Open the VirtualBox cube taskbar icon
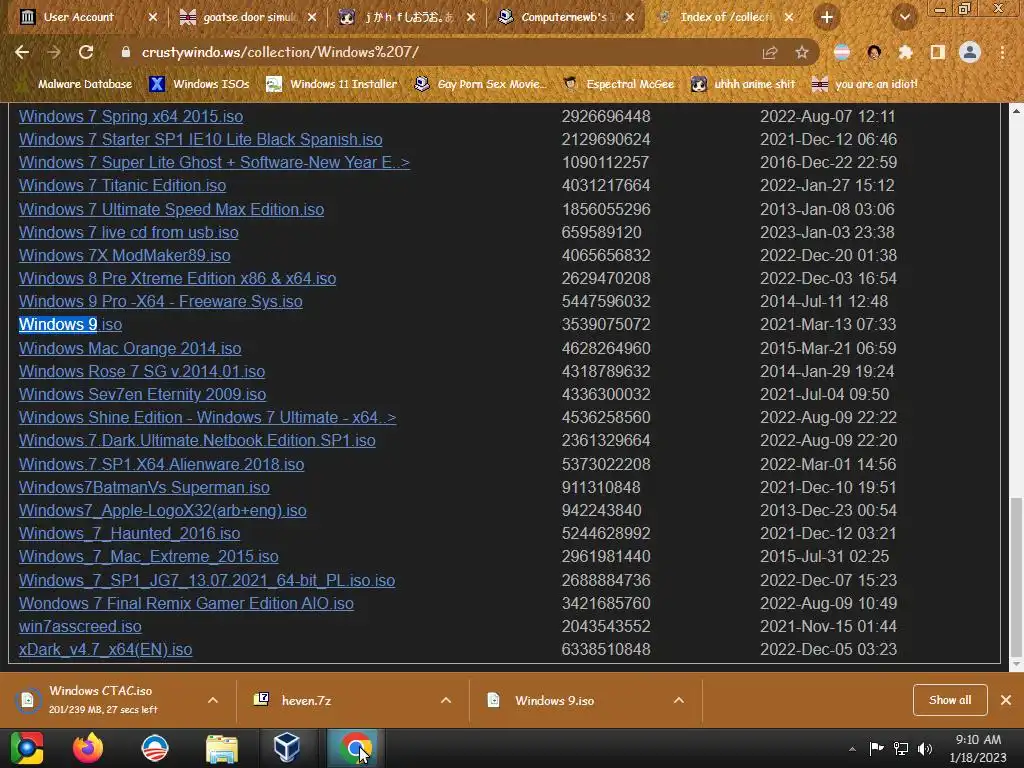 [x=287, y=748]
